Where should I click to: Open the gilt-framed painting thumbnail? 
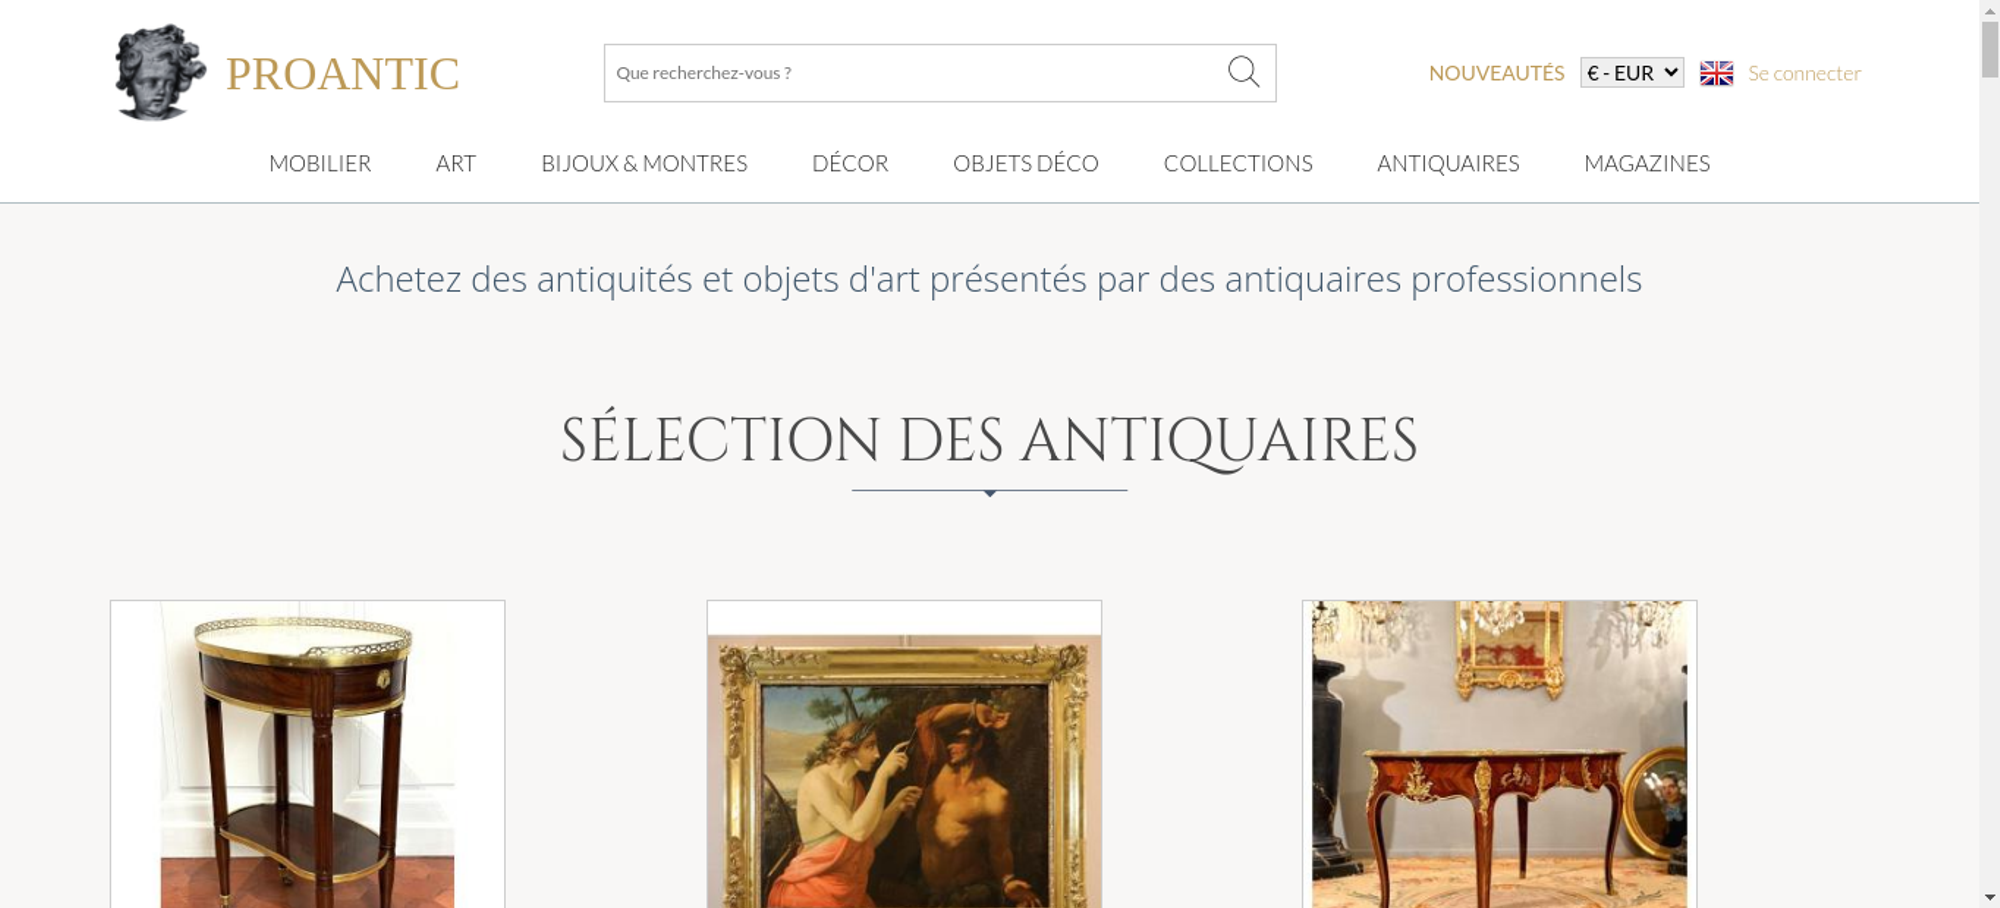[x=904, y=754]
